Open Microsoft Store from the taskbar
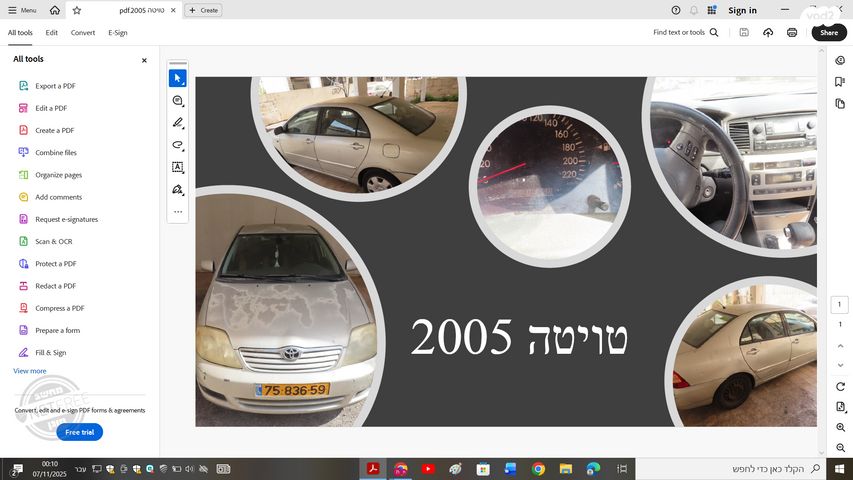Screen dimensions: 853x480 coord(483,469)
